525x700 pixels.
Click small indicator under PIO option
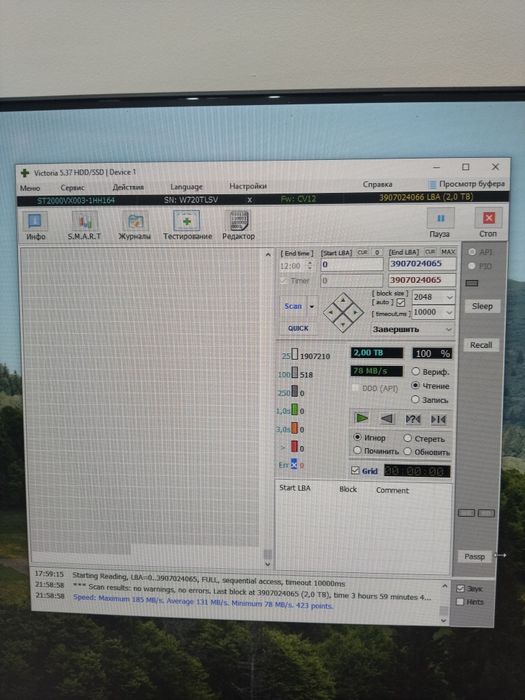pyautogui.click(x=472, y=283)
